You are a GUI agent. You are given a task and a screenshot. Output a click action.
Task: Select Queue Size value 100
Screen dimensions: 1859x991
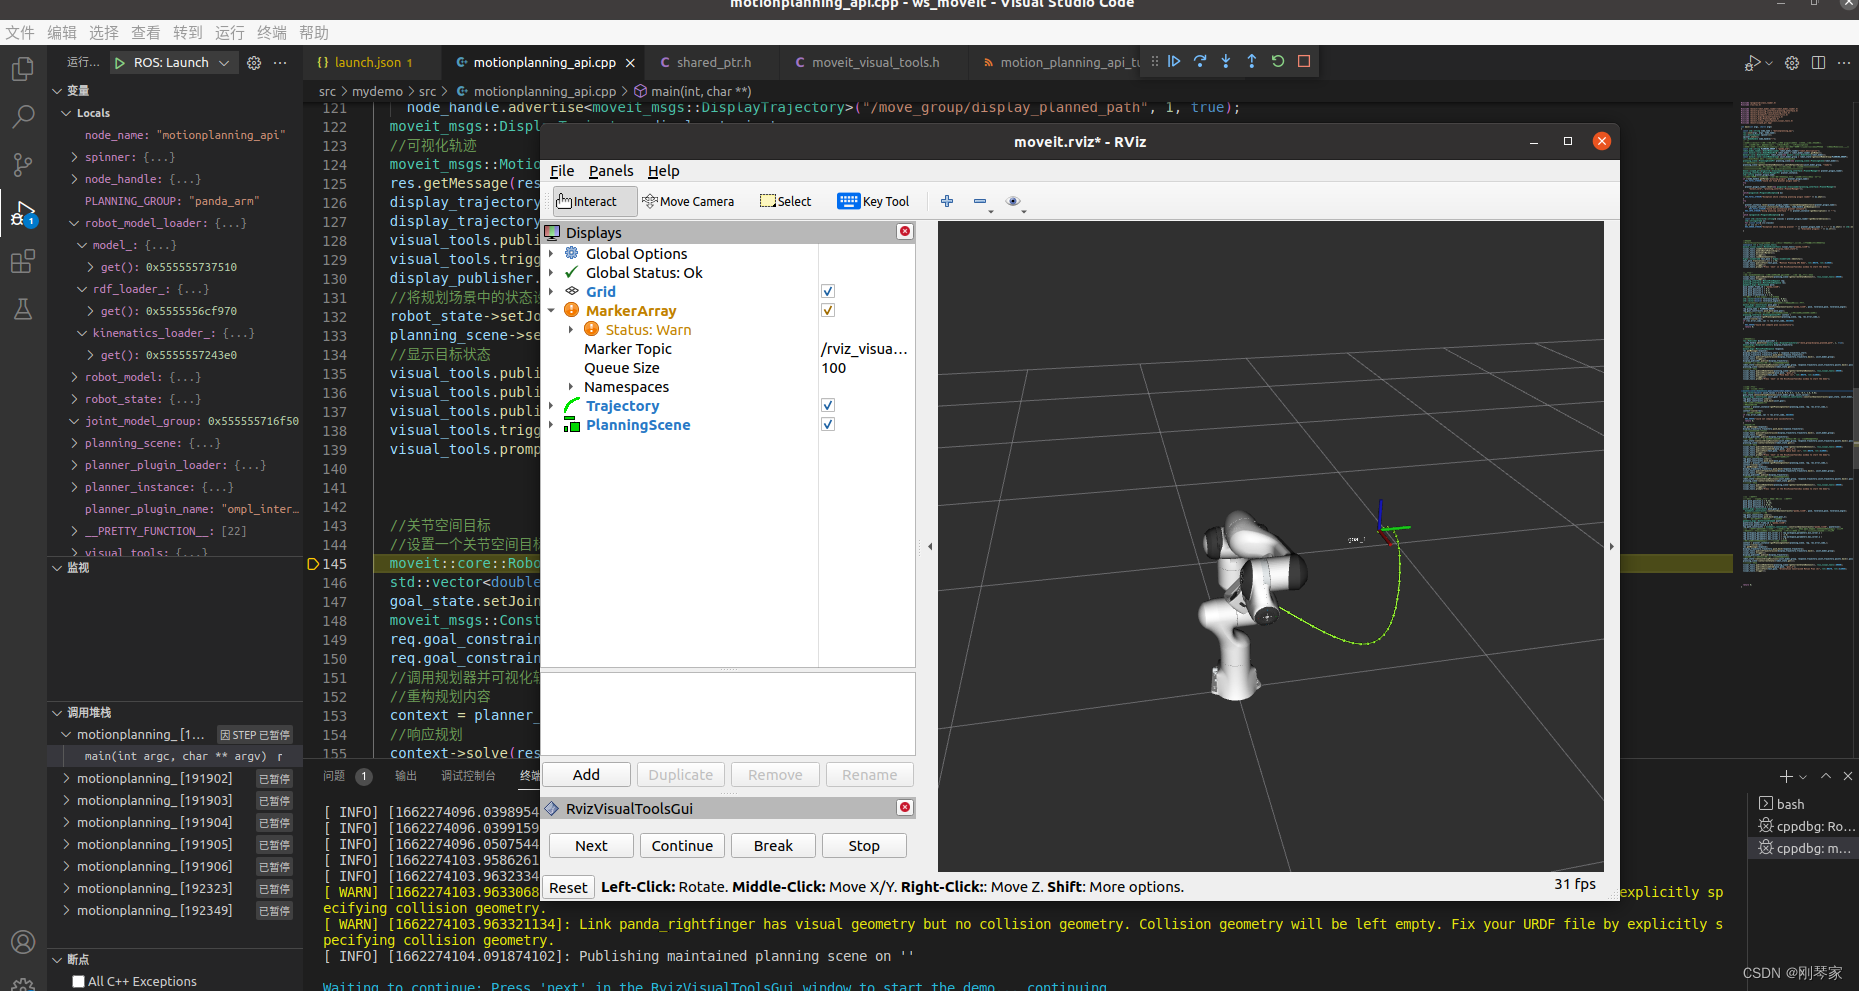pos(866,368)
